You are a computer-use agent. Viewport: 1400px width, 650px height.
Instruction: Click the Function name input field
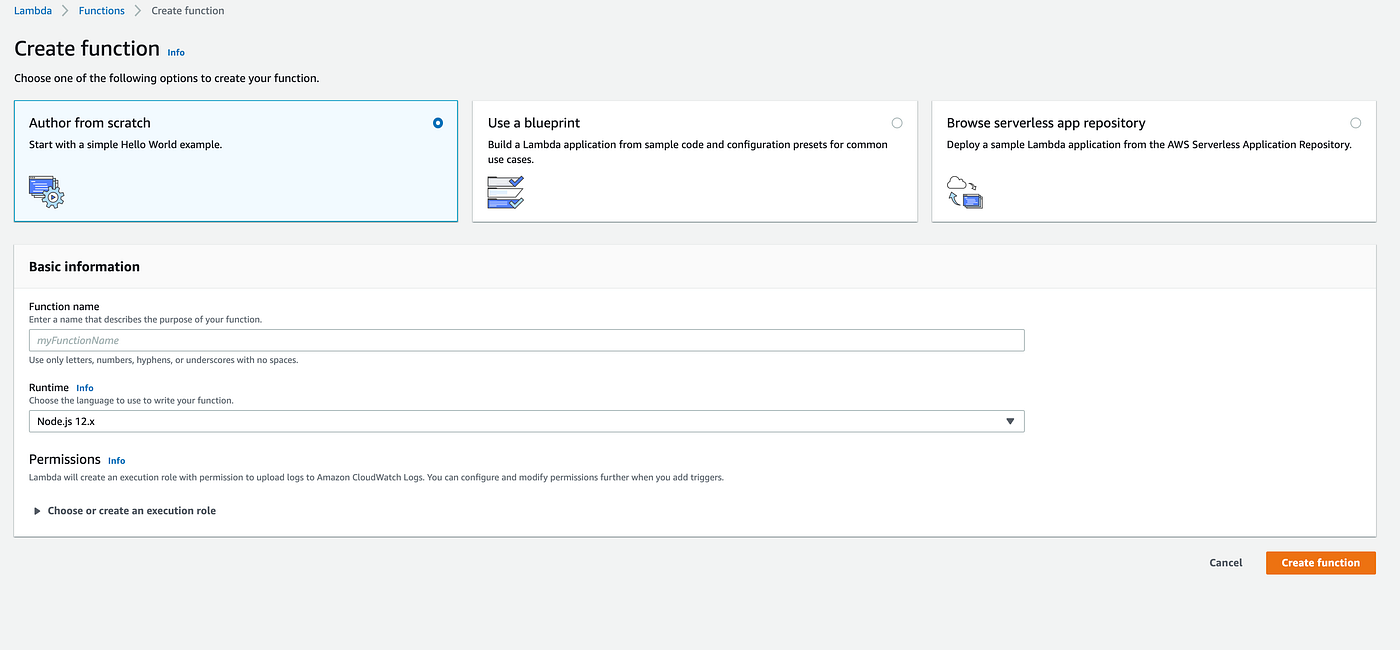pyautogui.click(x=527, y=340)
